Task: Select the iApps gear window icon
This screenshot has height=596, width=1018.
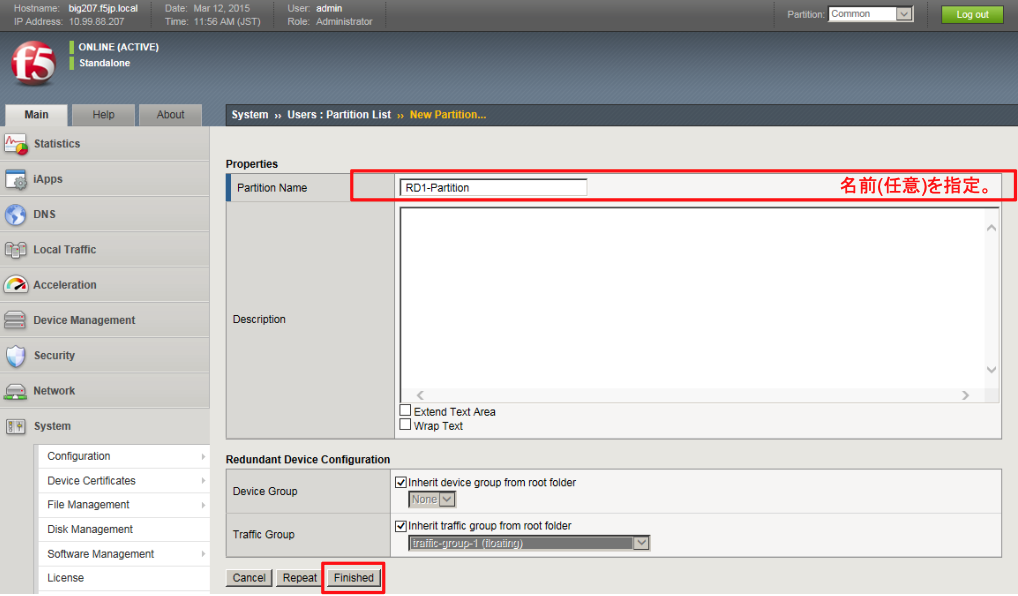Action: pos(16,179)
